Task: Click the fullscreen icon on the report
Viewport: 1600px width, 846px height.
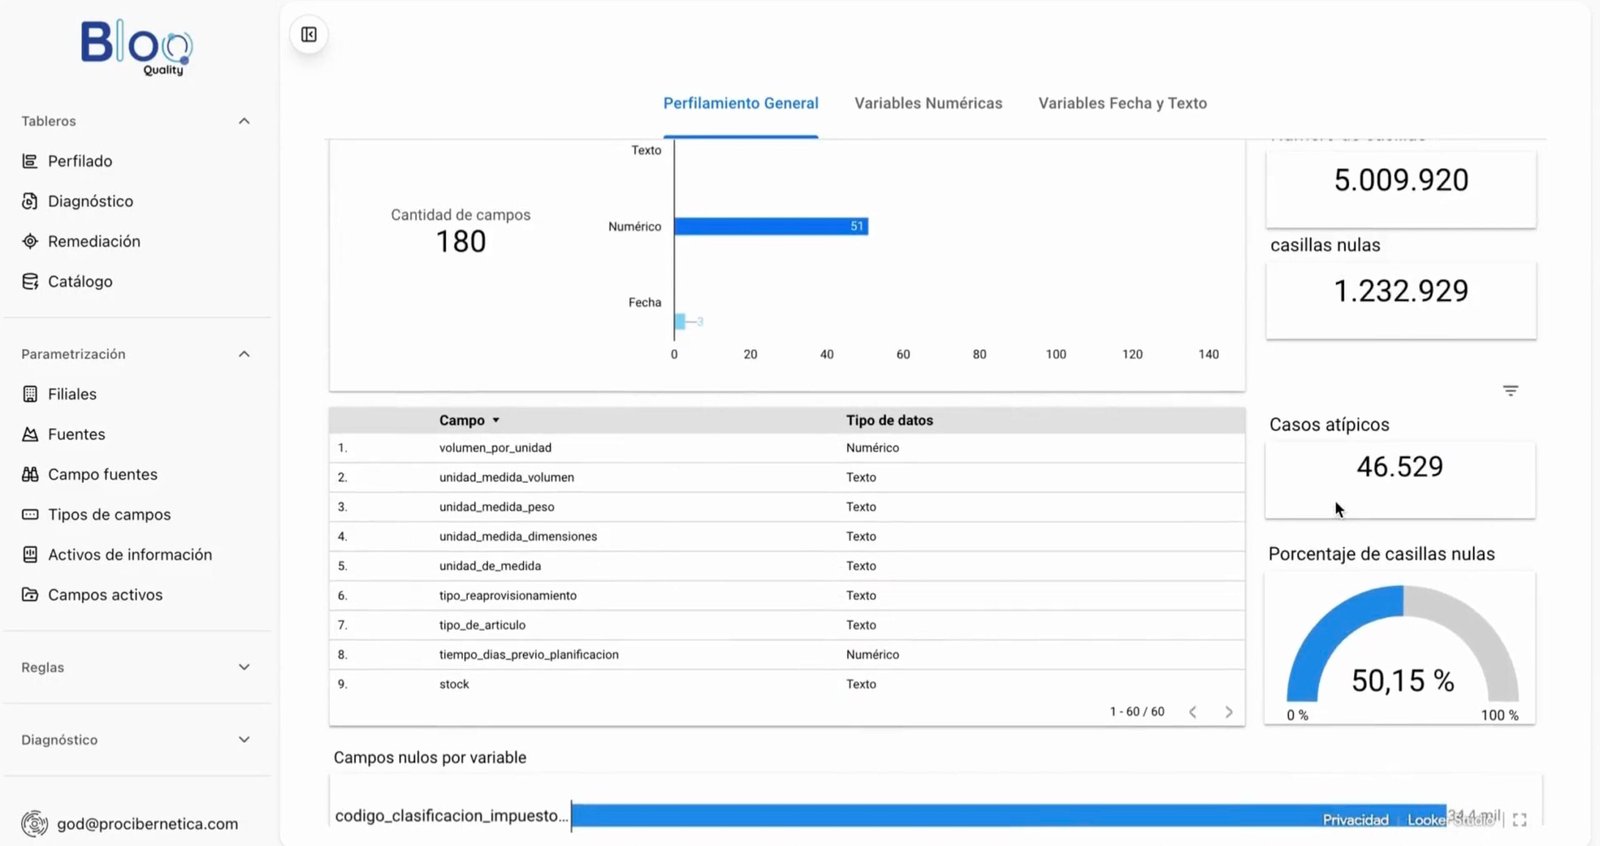Action: point(1519,820)
